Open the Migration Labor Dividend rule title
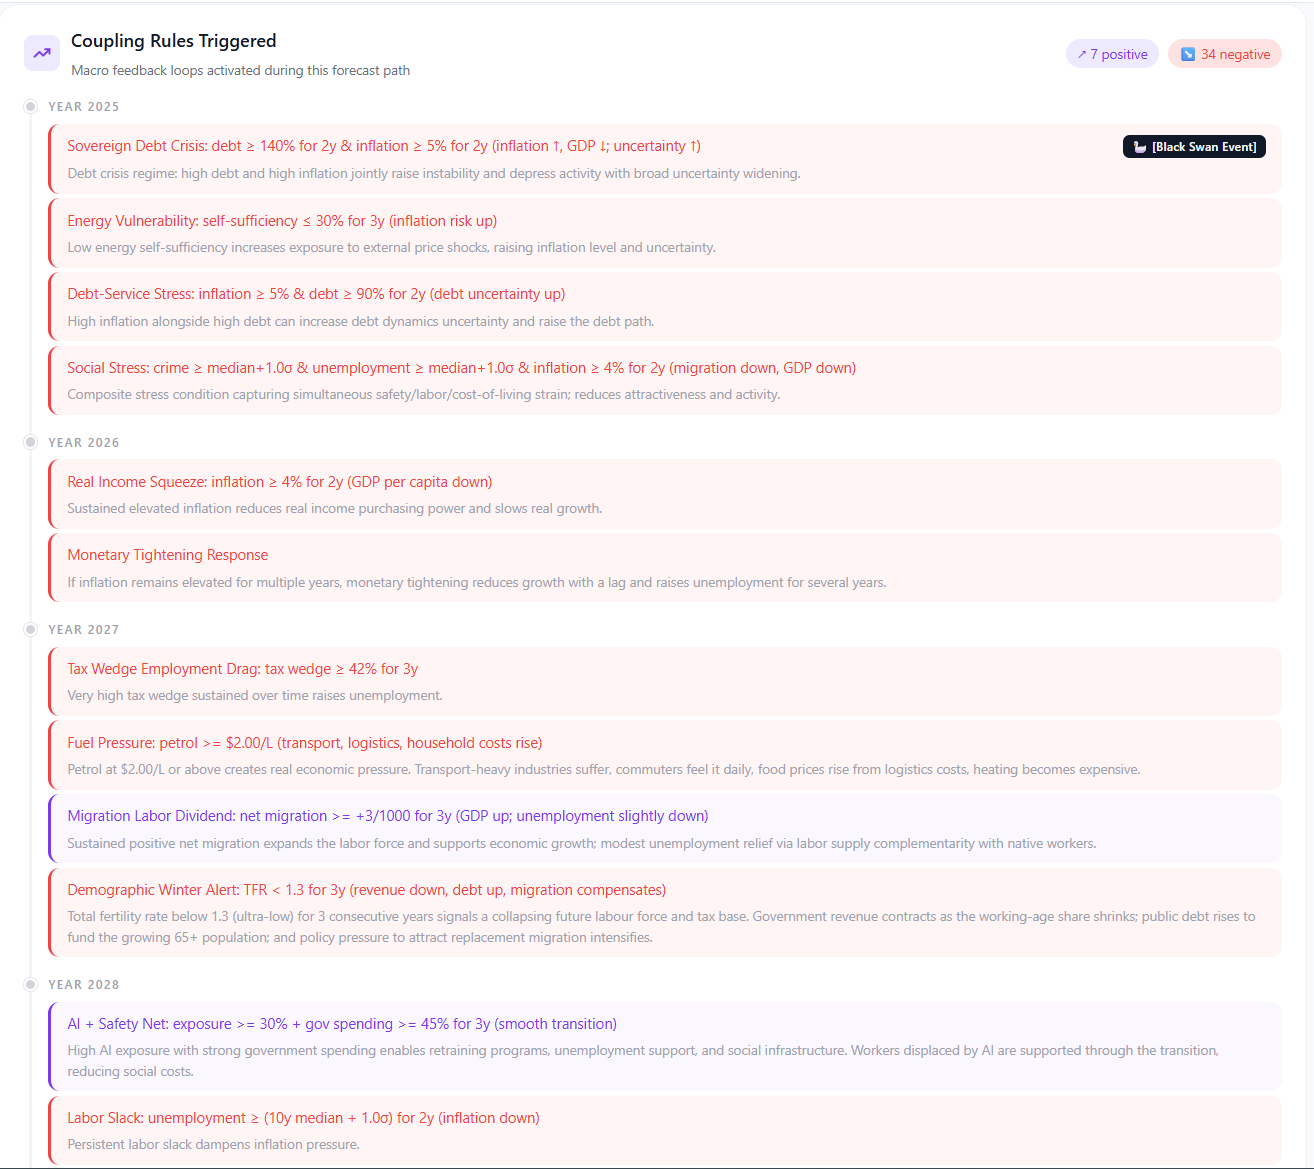 click(x=386, y=815)
